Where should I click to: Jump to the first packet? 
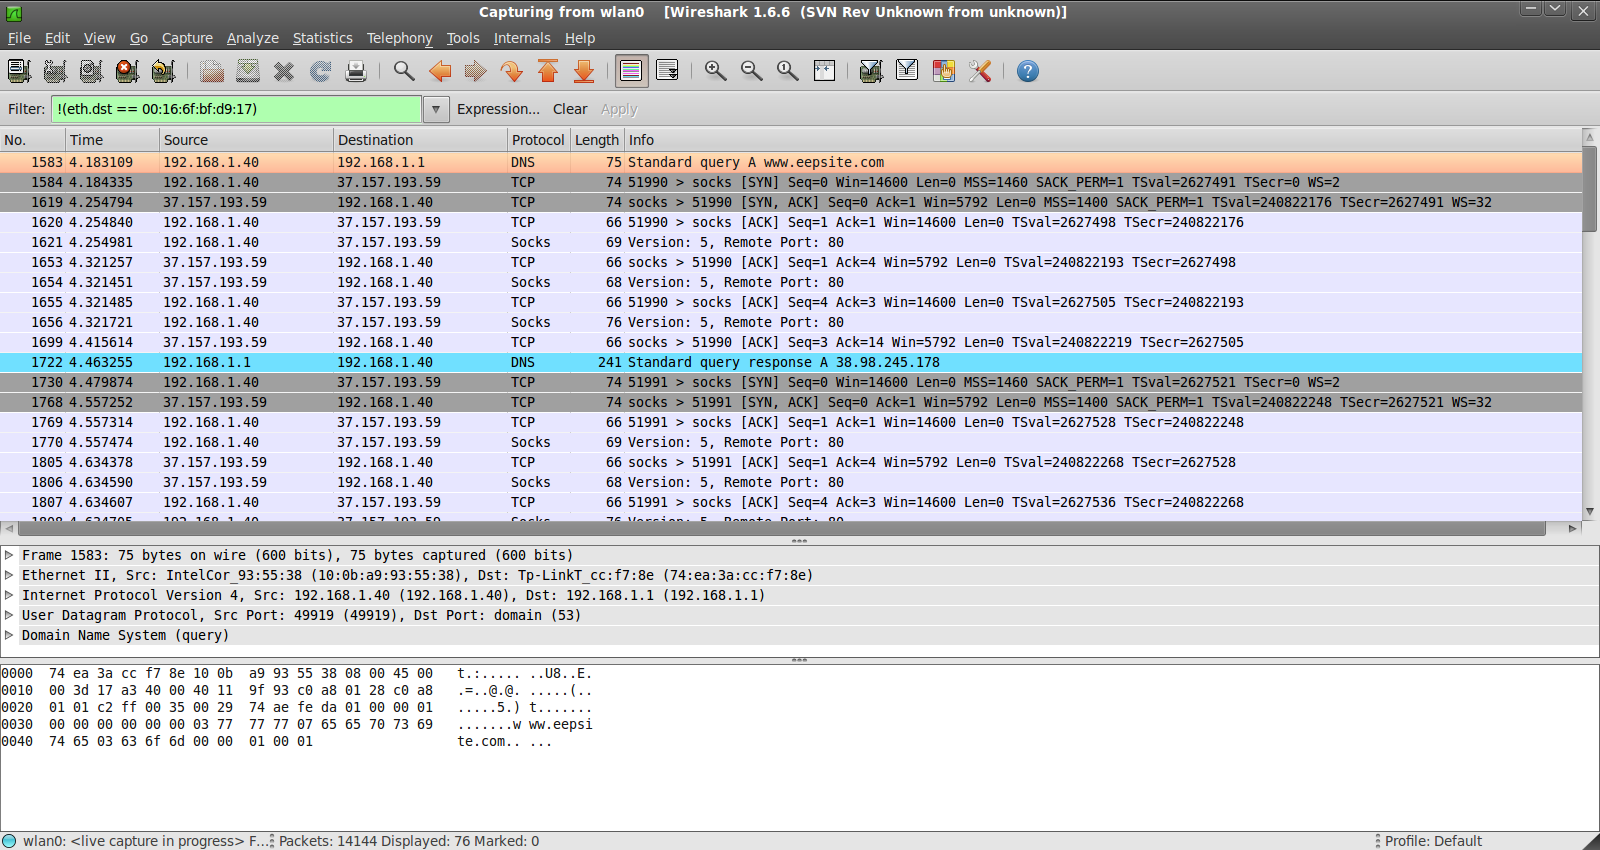click(548, 71)
